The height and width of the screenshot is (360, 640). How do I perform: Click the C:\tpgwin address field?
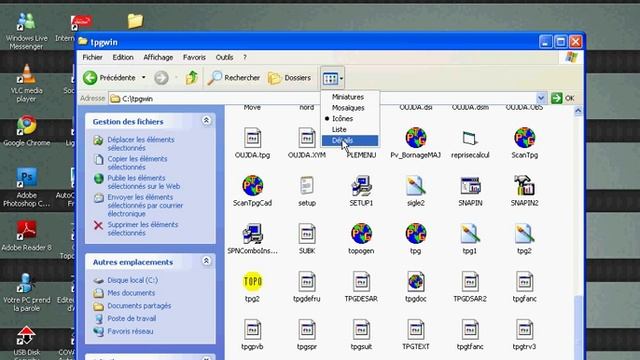click(322, 98)
